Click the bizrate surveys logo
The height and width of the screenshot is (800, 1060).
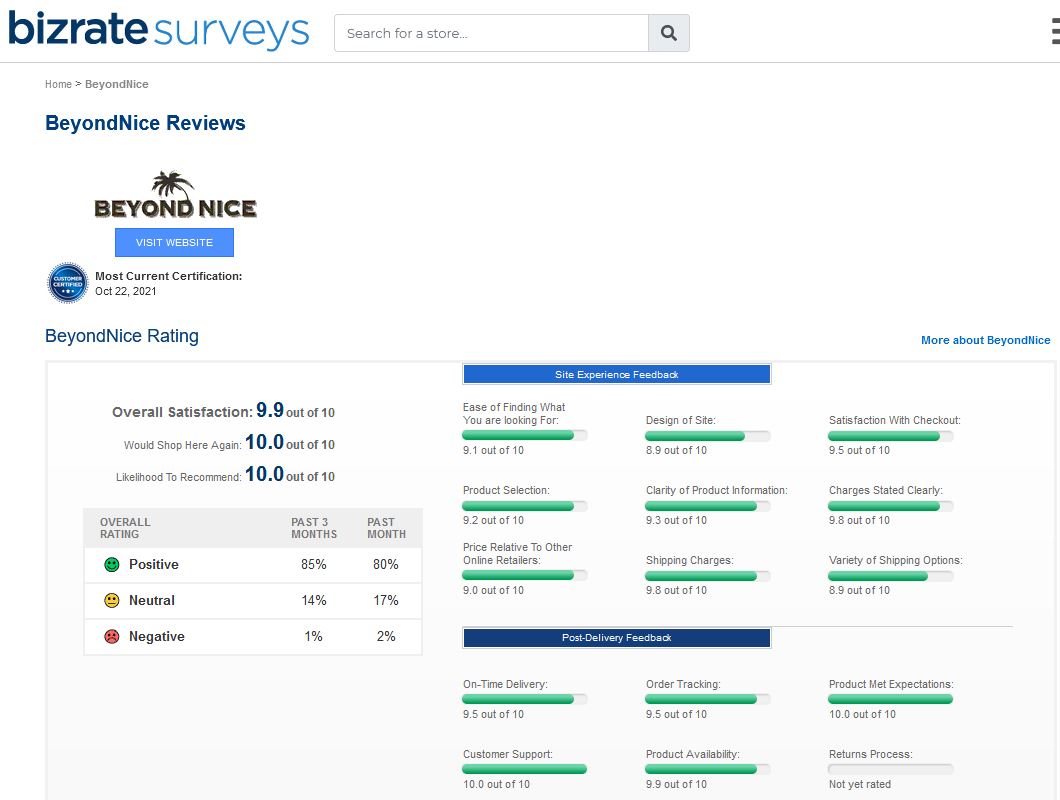[159, 30]
